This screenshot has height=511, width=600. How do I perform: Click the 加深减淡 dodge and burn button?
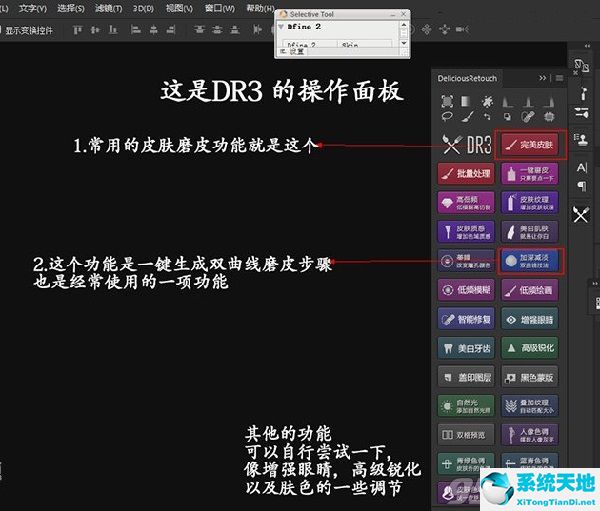coord(530,261)
